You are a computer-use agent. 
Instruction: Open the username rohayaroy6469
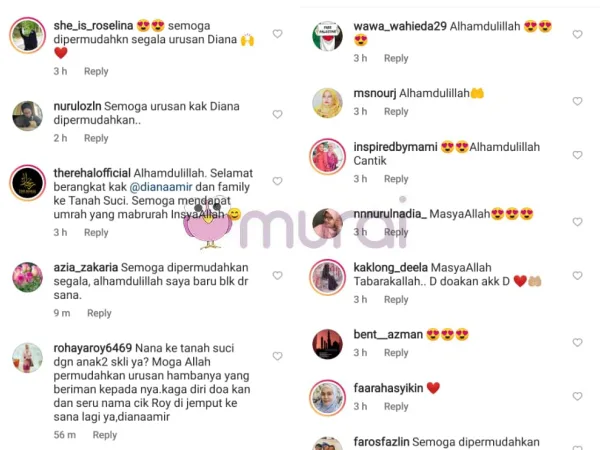(93, 348)
